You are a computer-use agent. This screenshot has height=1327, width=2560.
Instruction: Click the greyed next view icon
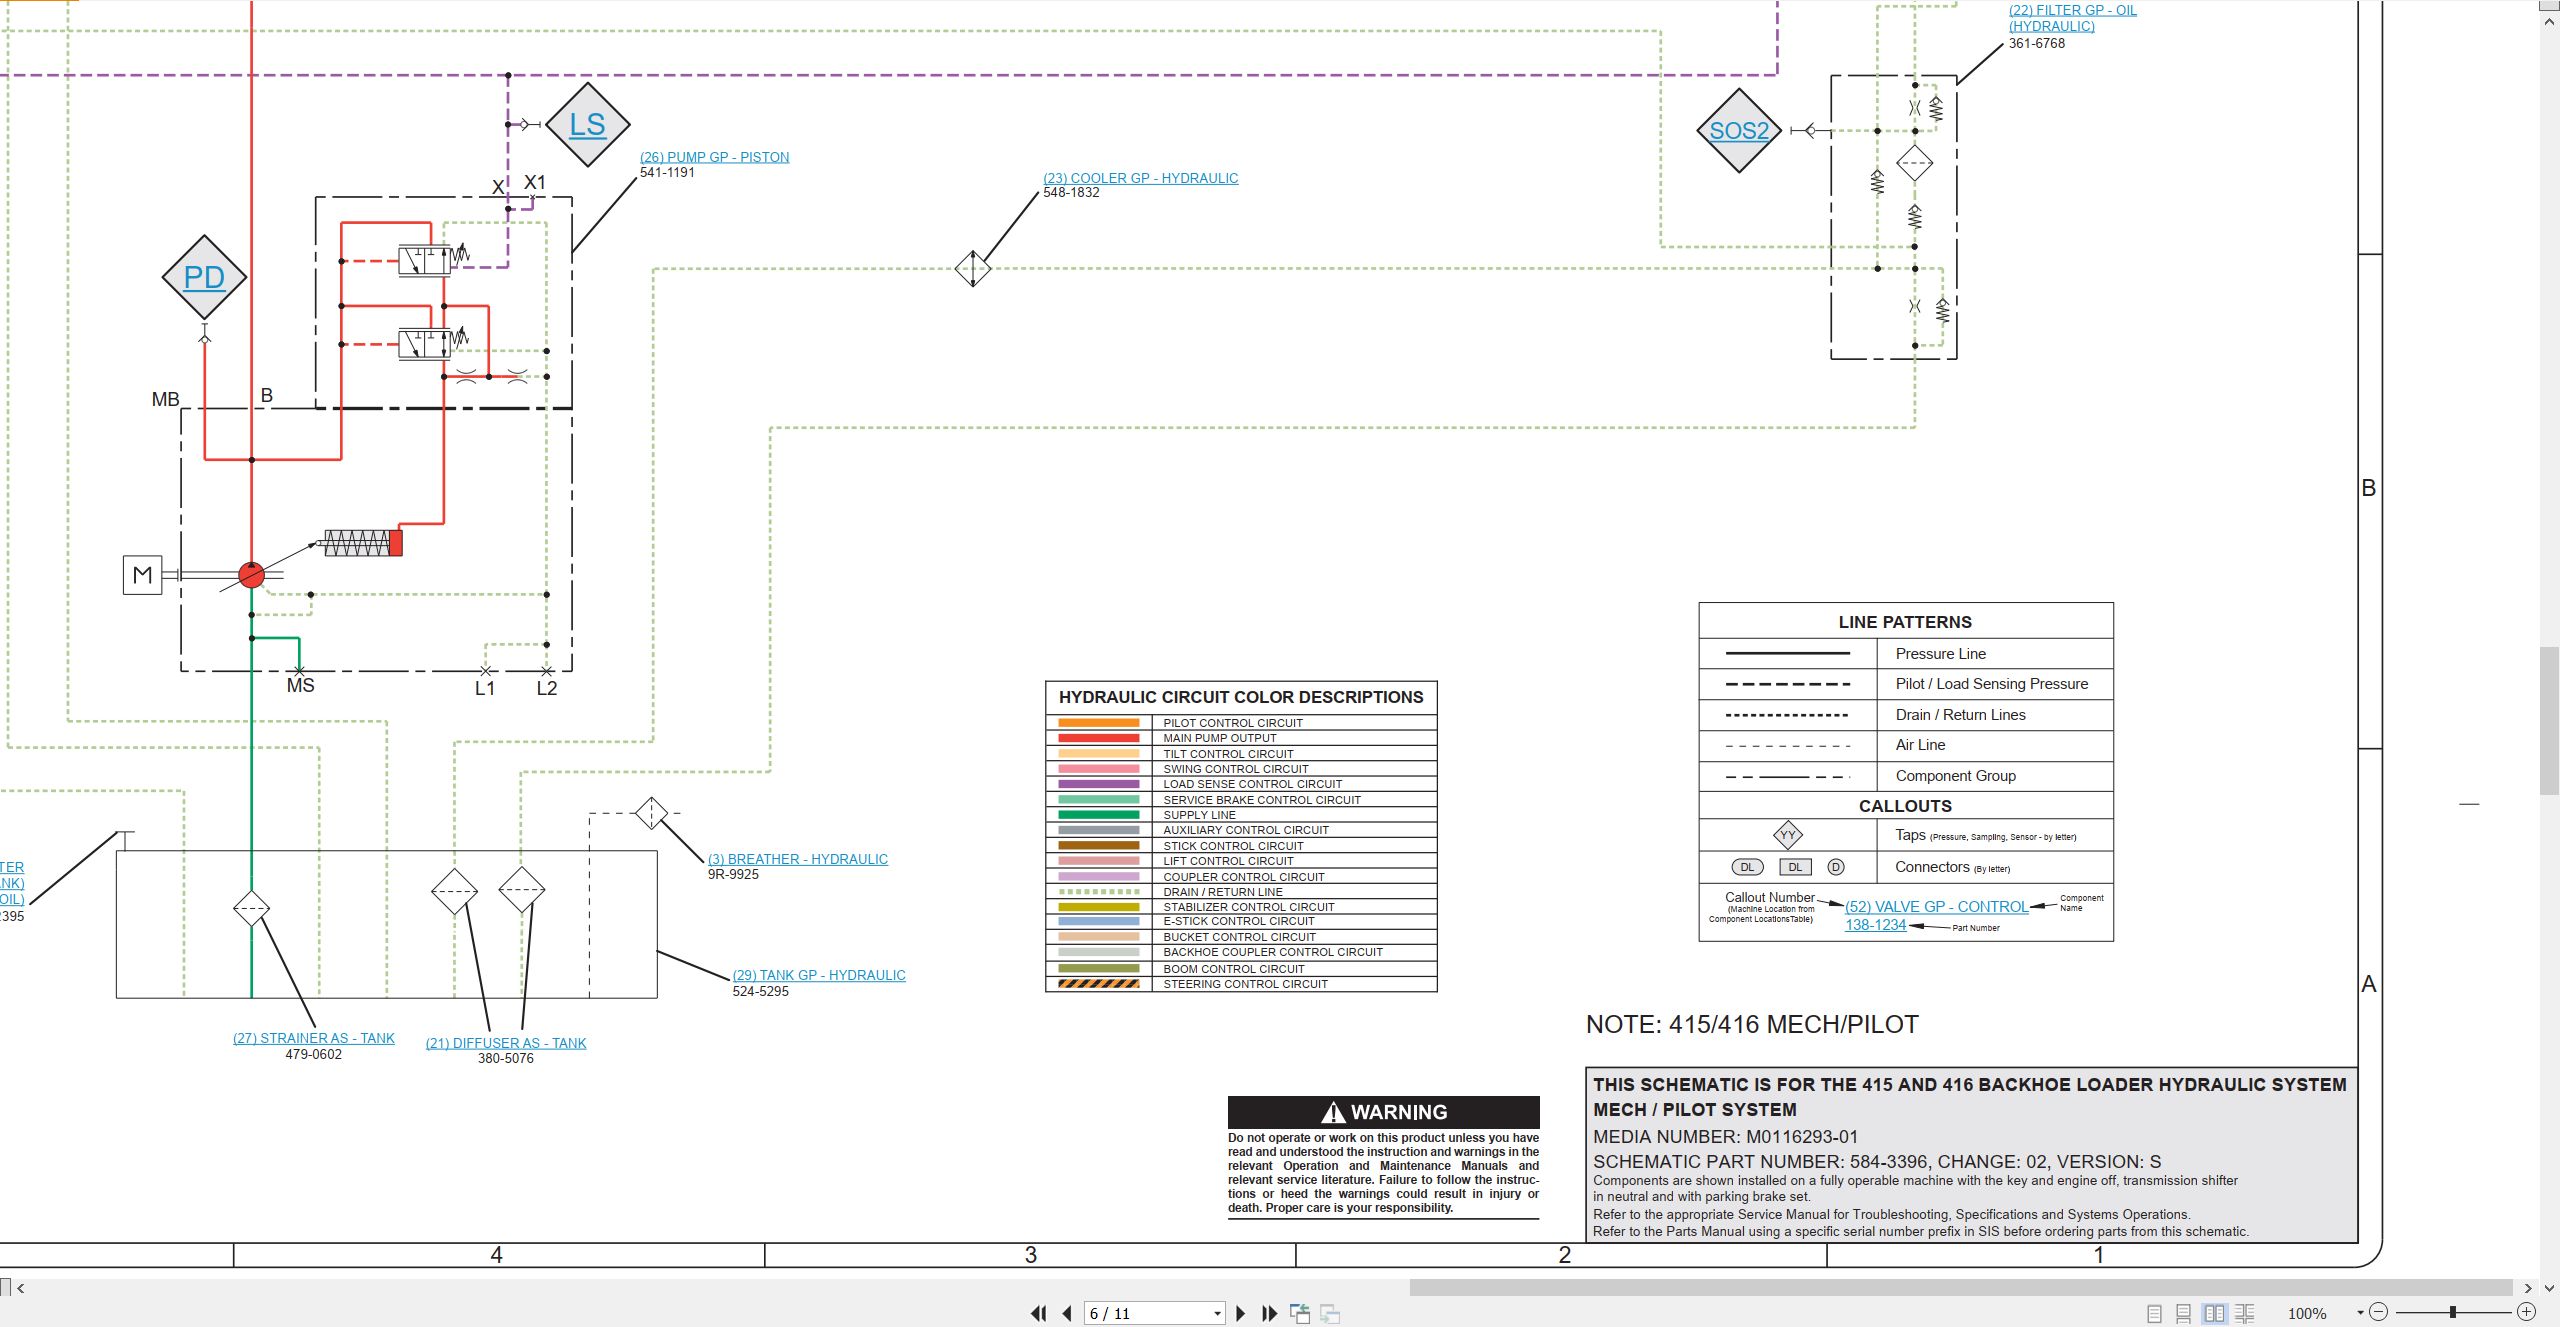[1330, 1313]
